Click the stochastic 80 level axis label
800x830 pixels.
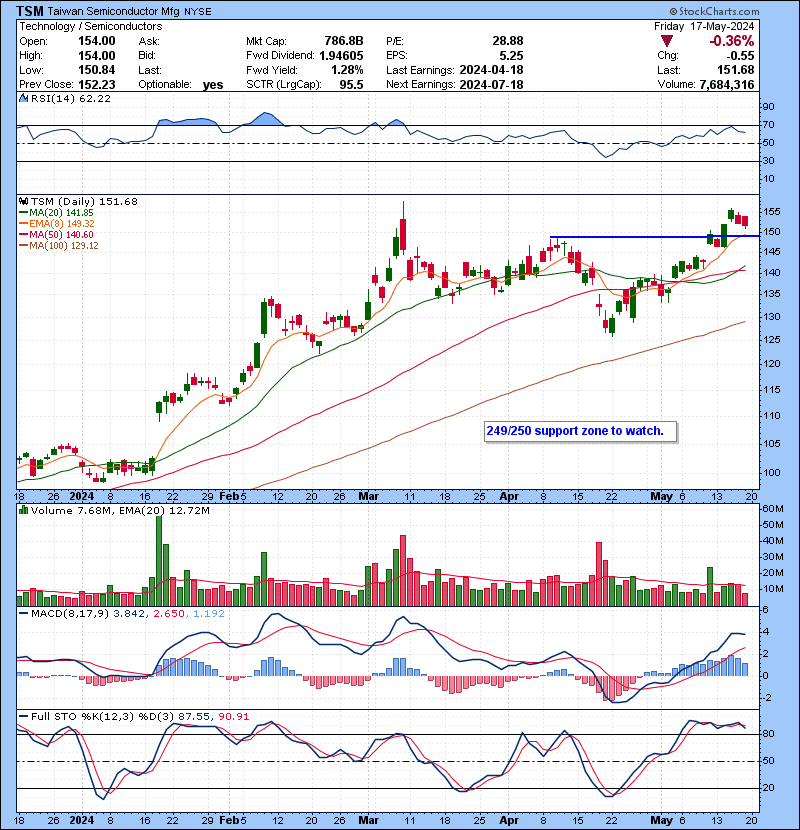pos(768,734)
